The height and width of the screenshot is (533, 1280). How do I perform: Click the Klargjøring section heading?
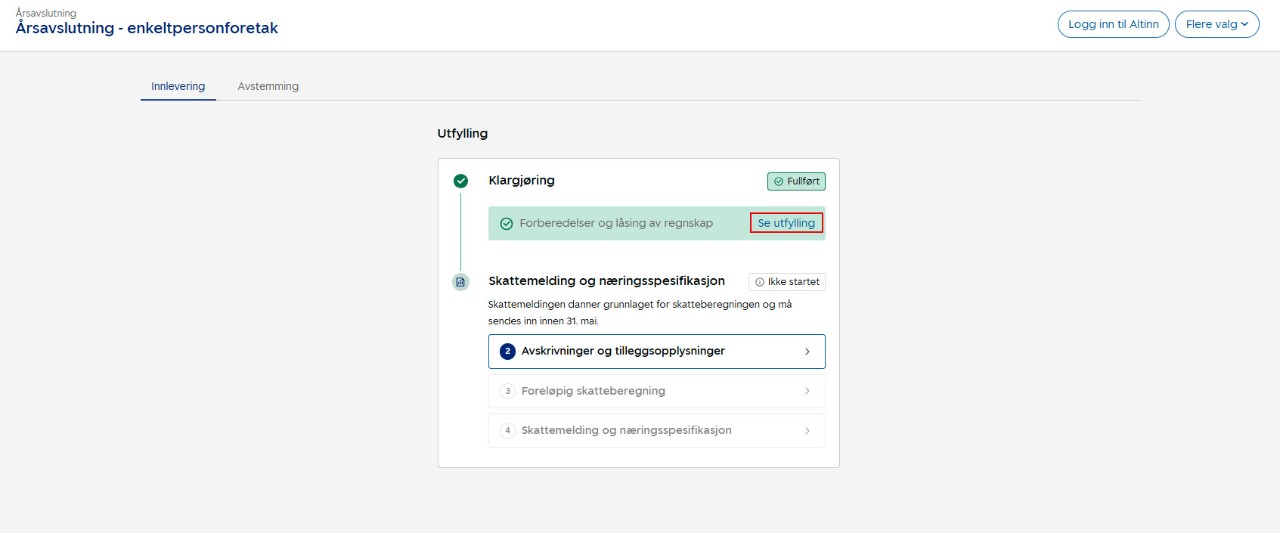(521, 181)
